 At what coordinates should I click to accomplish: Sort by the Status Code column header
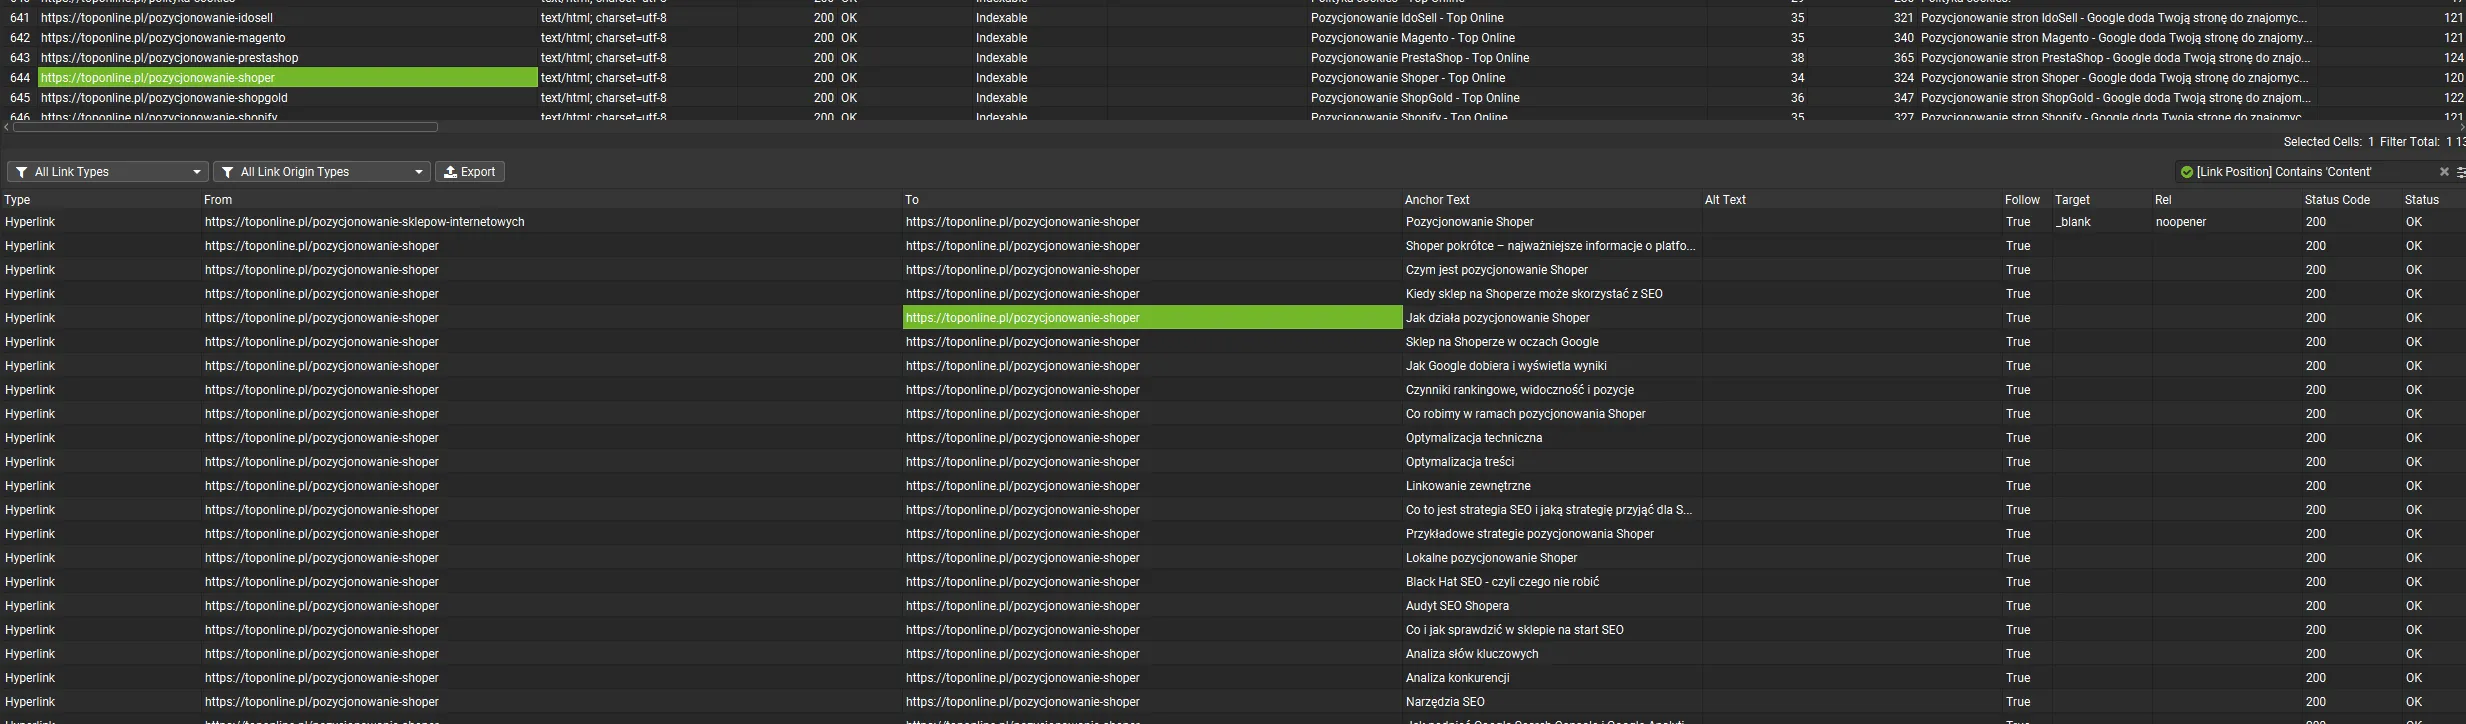click(2336, 200)
